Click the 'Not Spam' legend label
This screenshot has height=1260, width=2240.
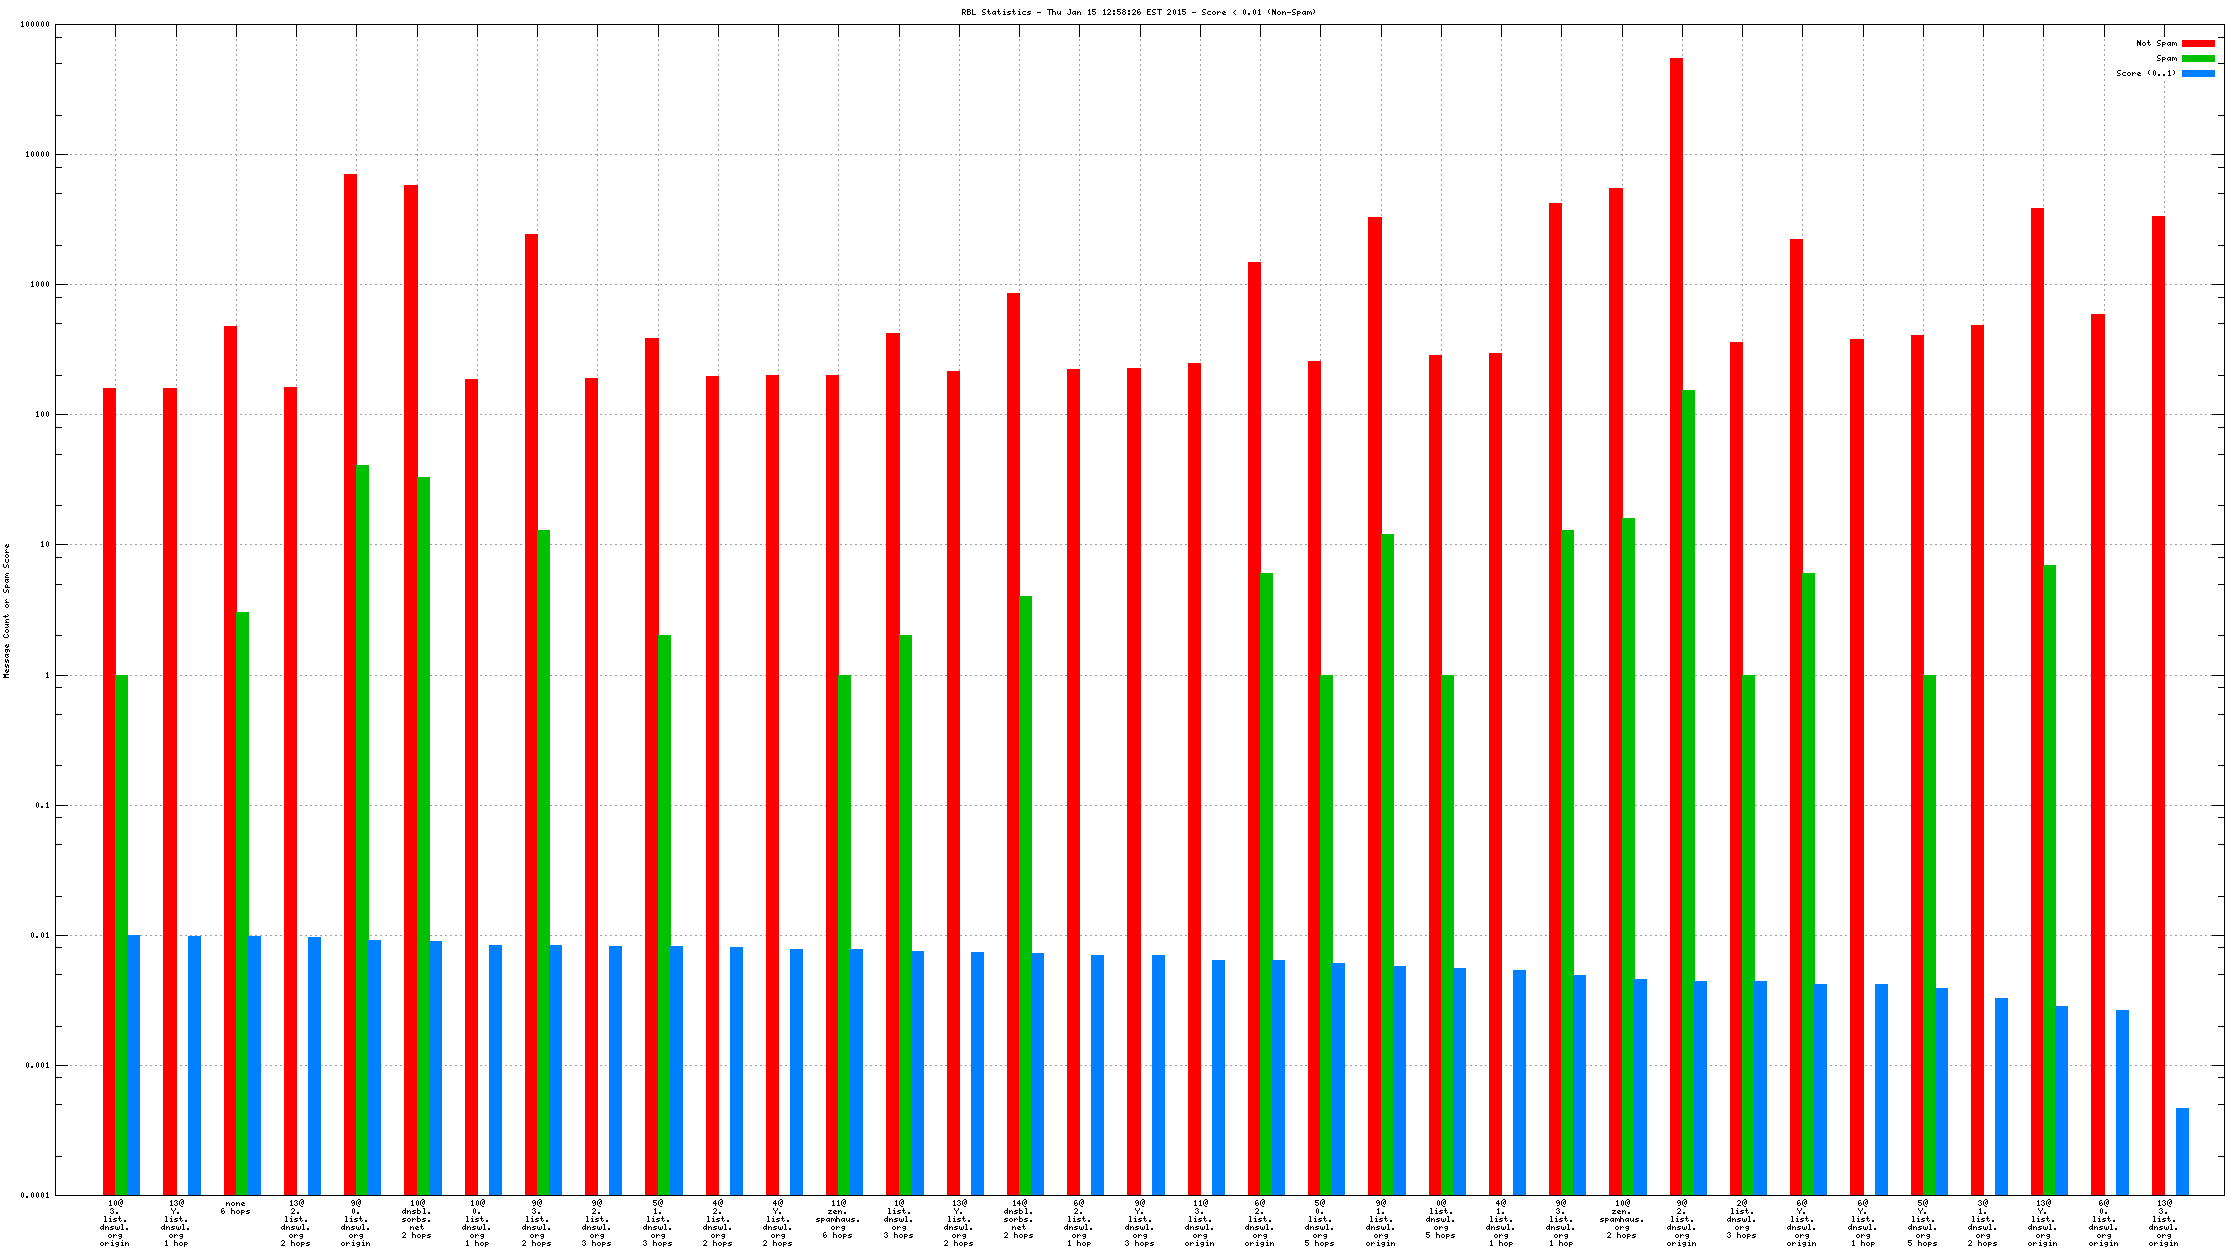tap(2156, 43)
